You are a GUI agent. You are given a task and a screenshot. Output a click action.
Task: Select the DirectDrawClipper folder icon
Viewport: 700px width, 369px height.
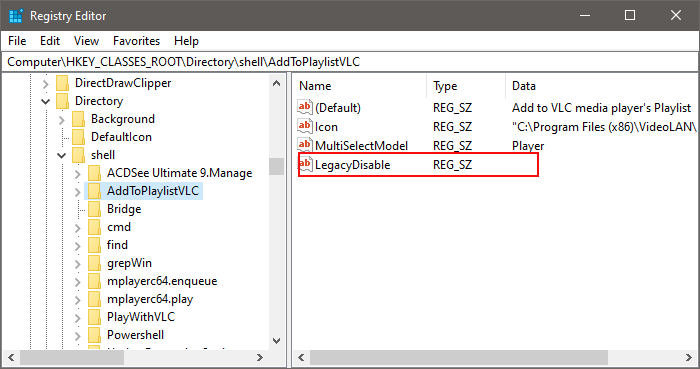62,83
